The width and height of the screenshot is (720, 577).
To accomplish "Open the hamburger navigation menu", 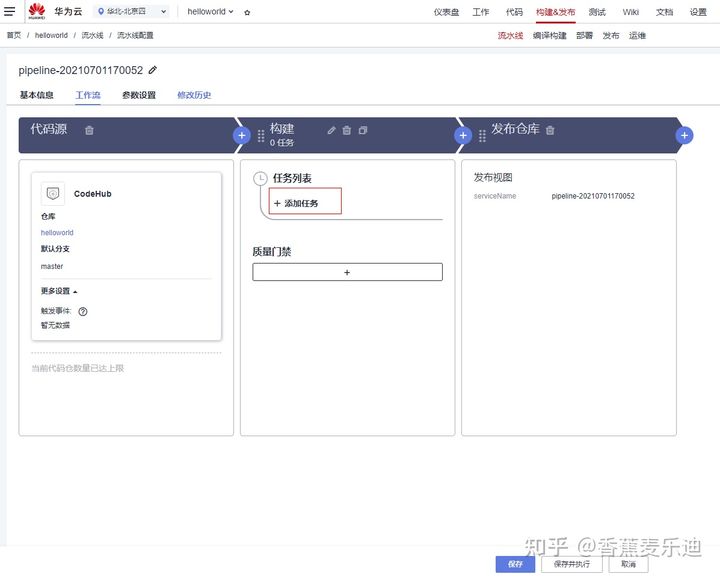I will click(x=9, y=11).
